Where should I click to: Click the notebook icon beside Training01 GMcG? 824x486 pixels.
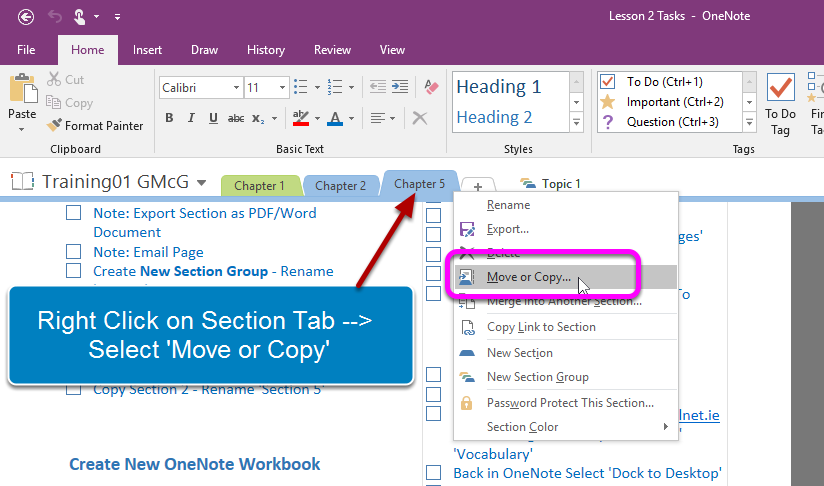23,181
